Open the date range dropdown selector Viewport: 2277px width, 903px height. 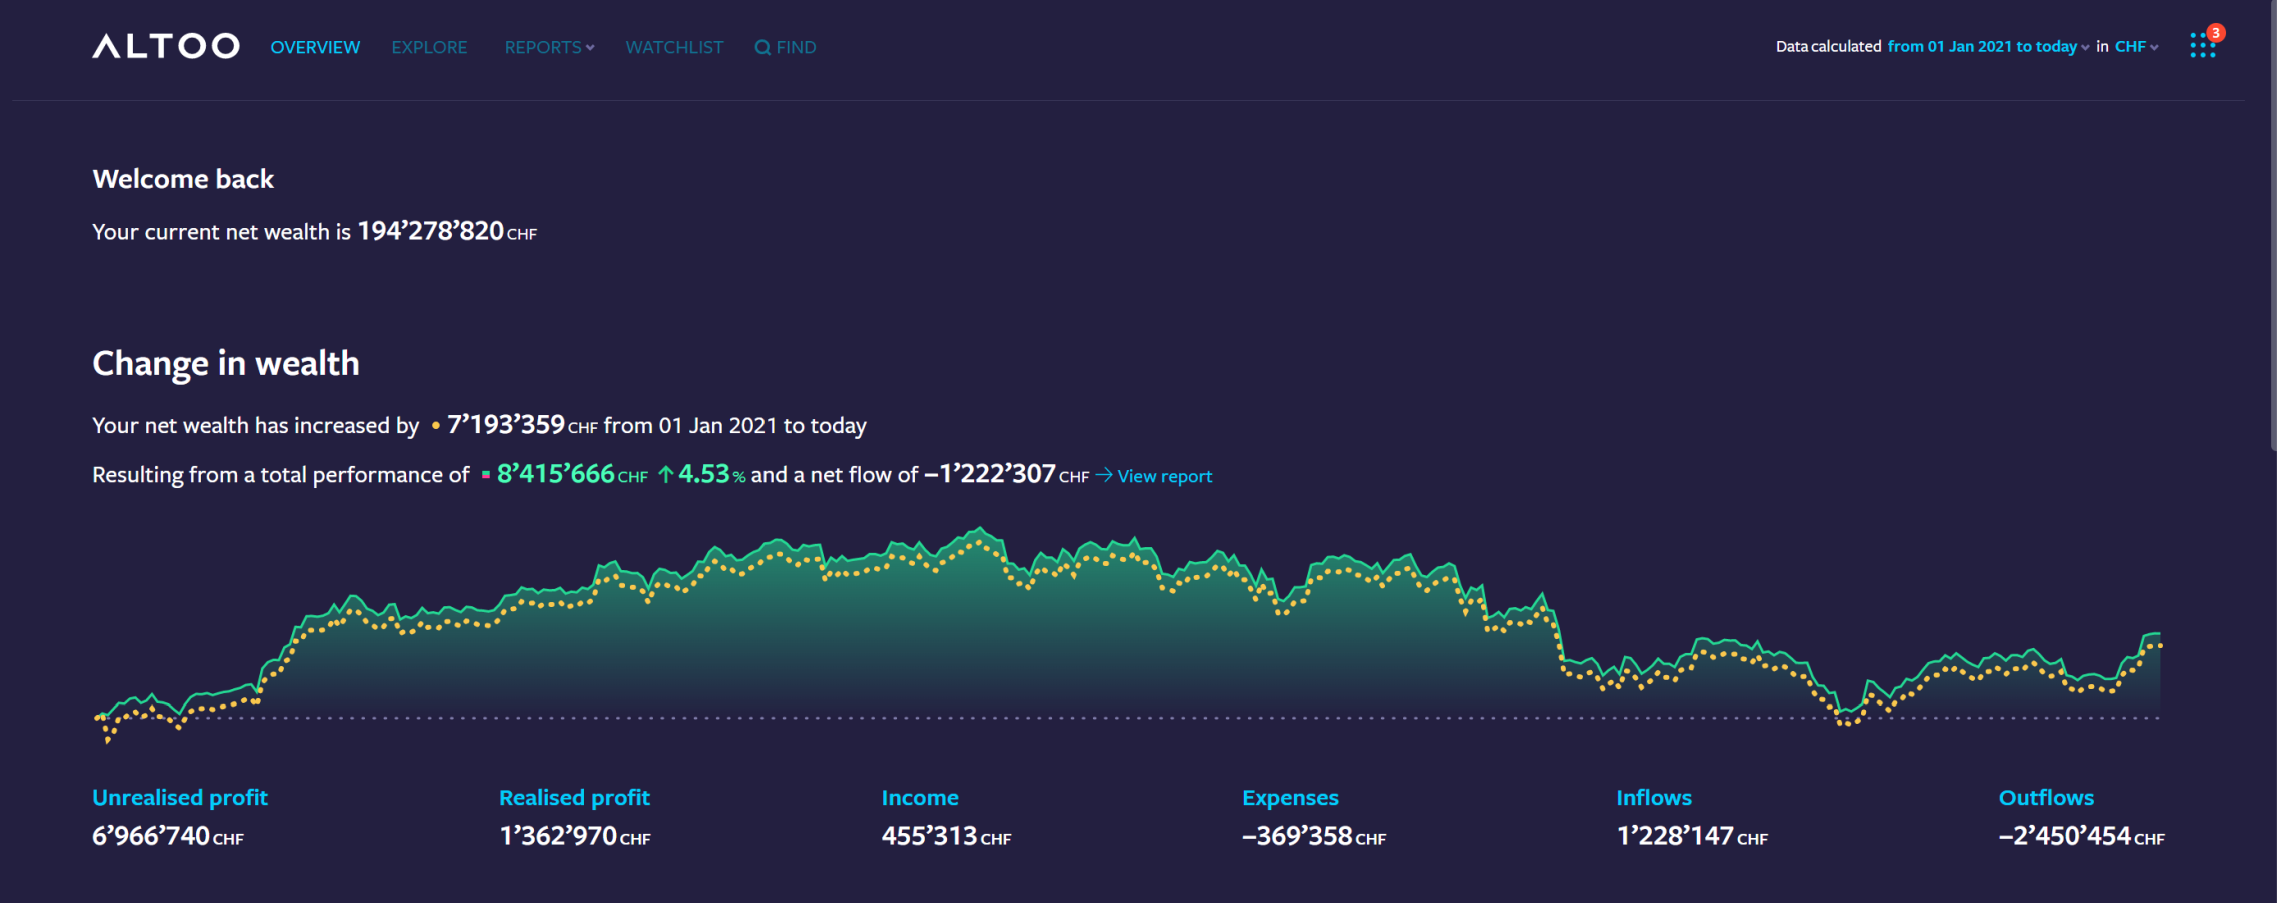(1988, 47)
